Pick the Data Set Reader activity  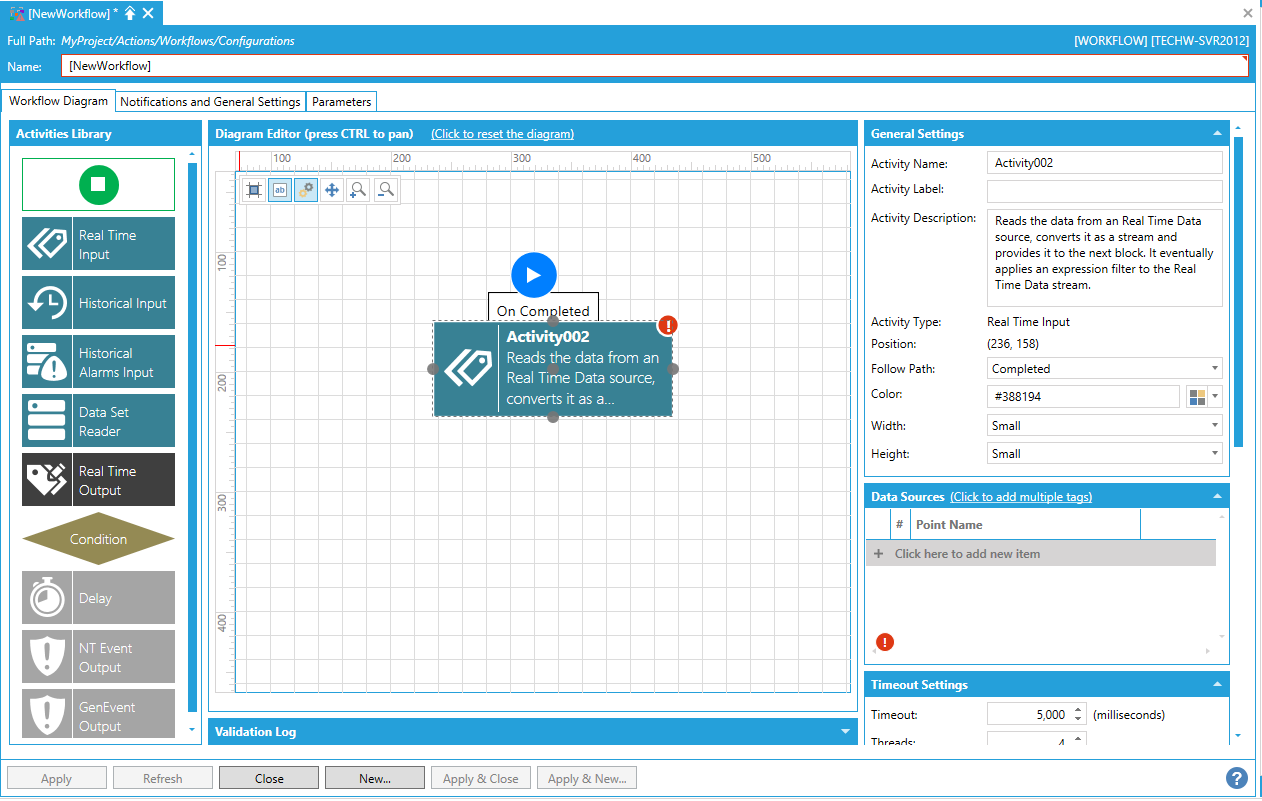[98, 421]
